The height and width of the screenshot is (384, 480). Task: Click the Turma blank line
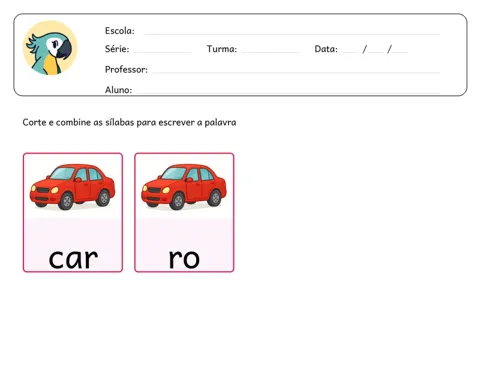tap(270, 52)
